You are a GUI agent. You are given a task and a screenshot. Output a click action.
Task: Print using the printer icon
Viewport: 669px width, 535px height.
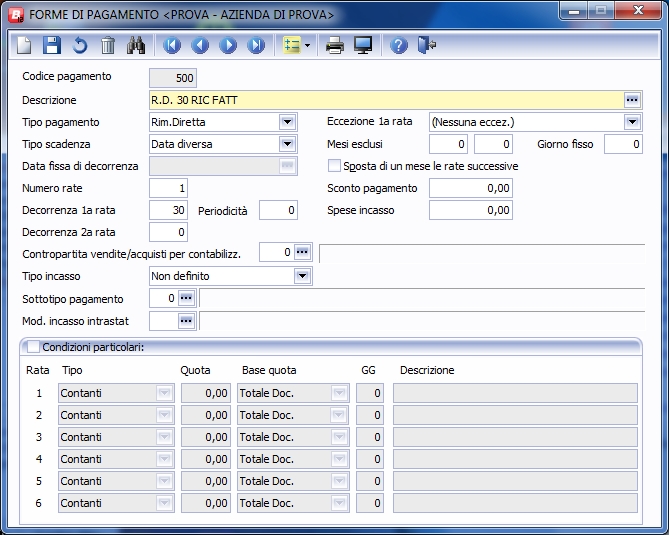point(335,45)
